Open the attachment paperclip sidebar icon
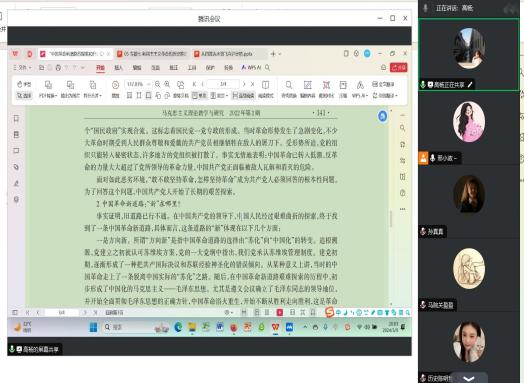The height and width of the screenshot is (383, 524). click(x=16, y=167)
